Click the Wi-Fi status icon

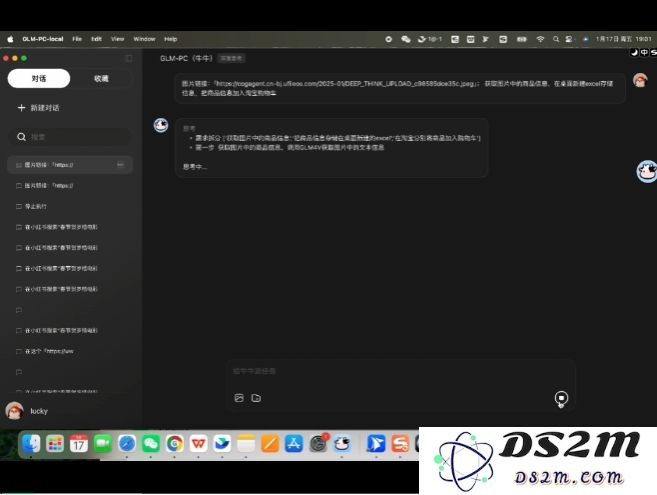tap(540, 39)
